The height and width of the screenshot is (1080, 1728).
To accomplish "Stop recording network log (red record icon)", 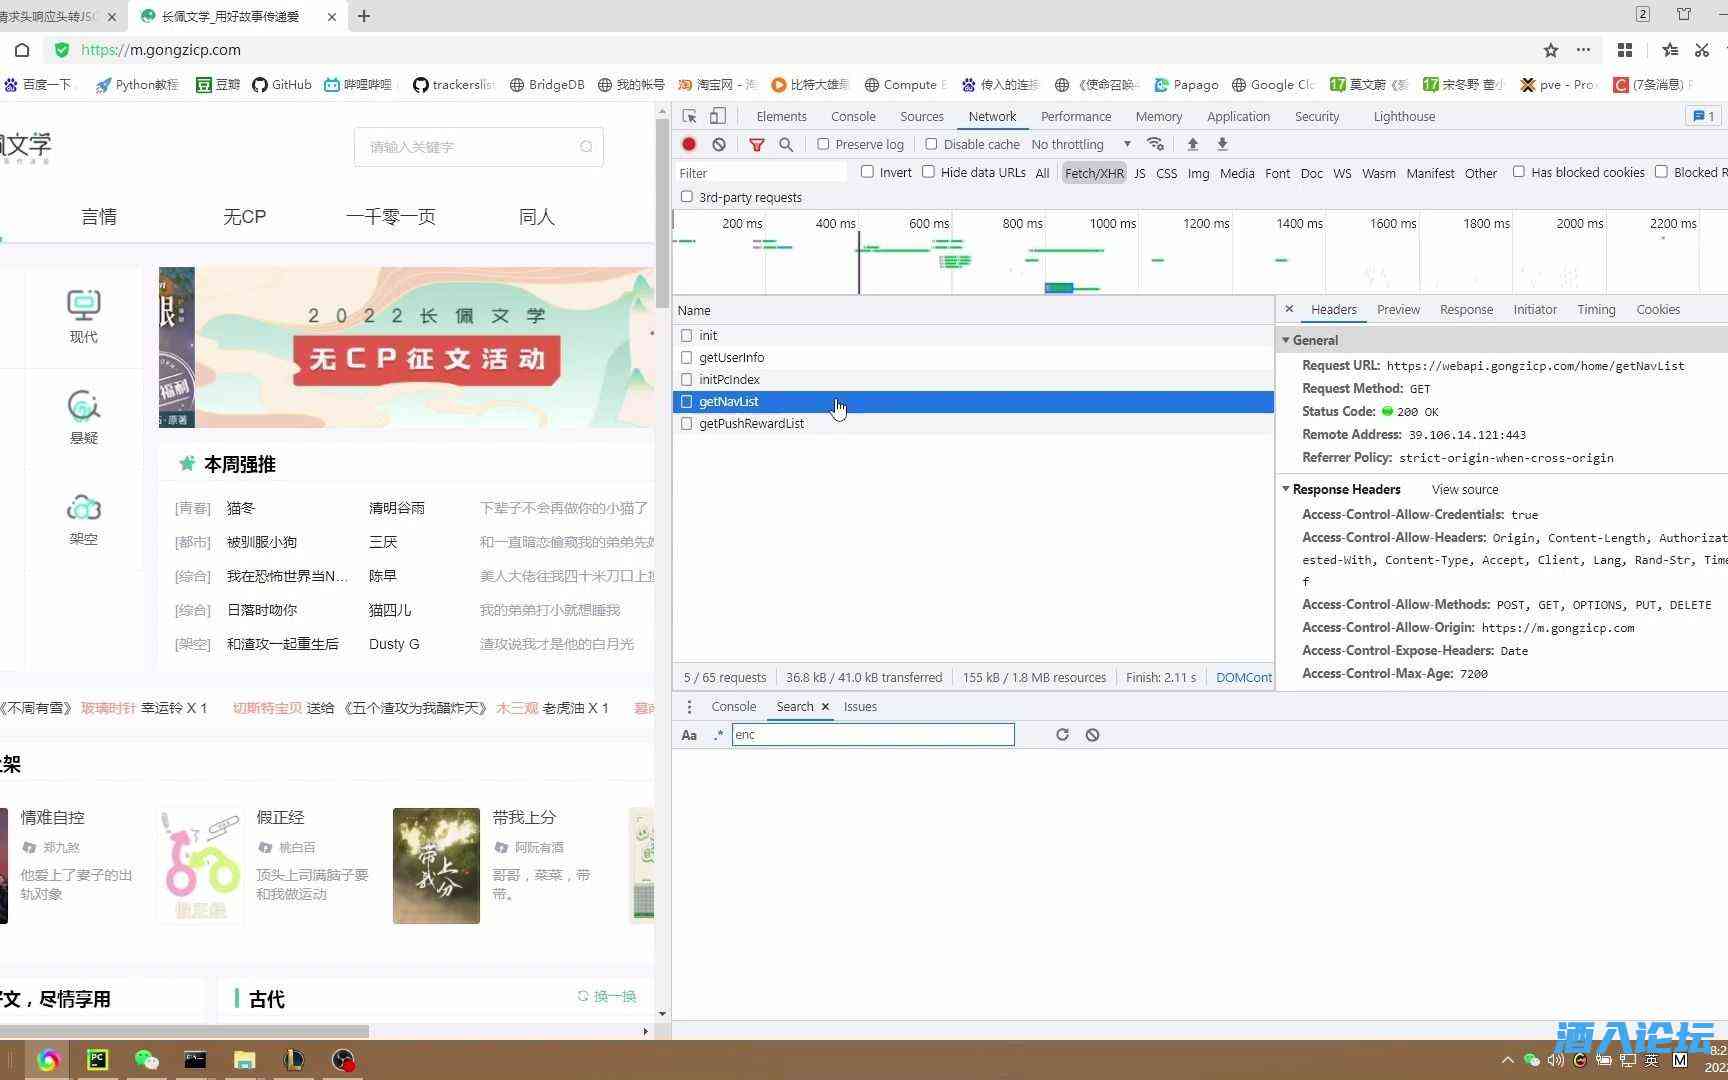I will 689,144.
